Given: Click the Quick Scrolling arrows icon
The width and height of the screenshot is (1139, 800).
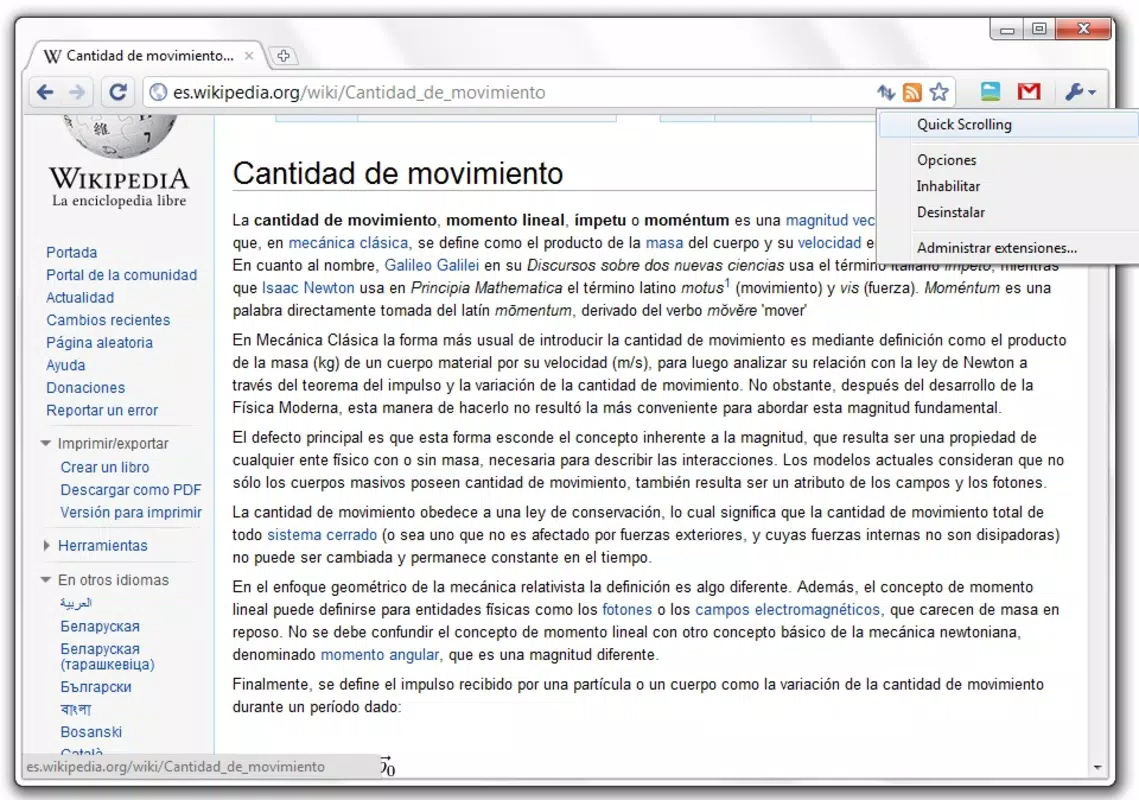Looking at the screenshot, I should 885,92.
